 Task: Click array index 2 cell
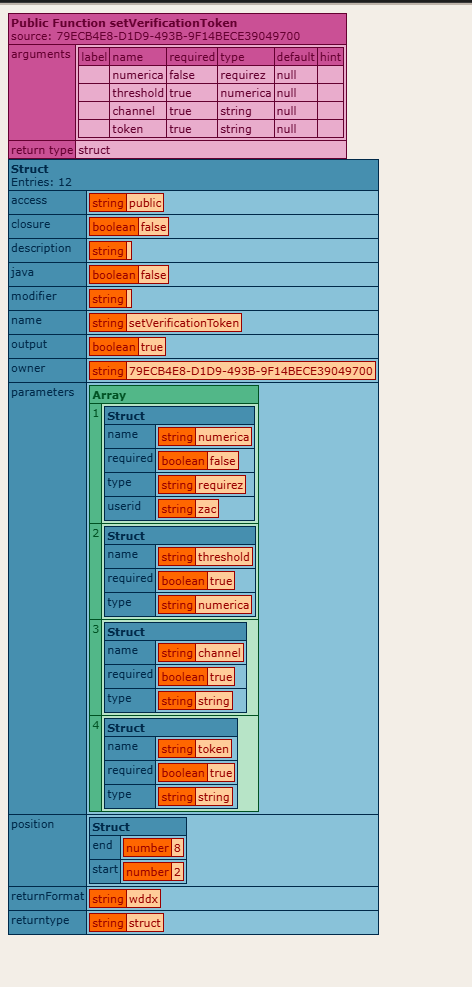tap(96, 572)
